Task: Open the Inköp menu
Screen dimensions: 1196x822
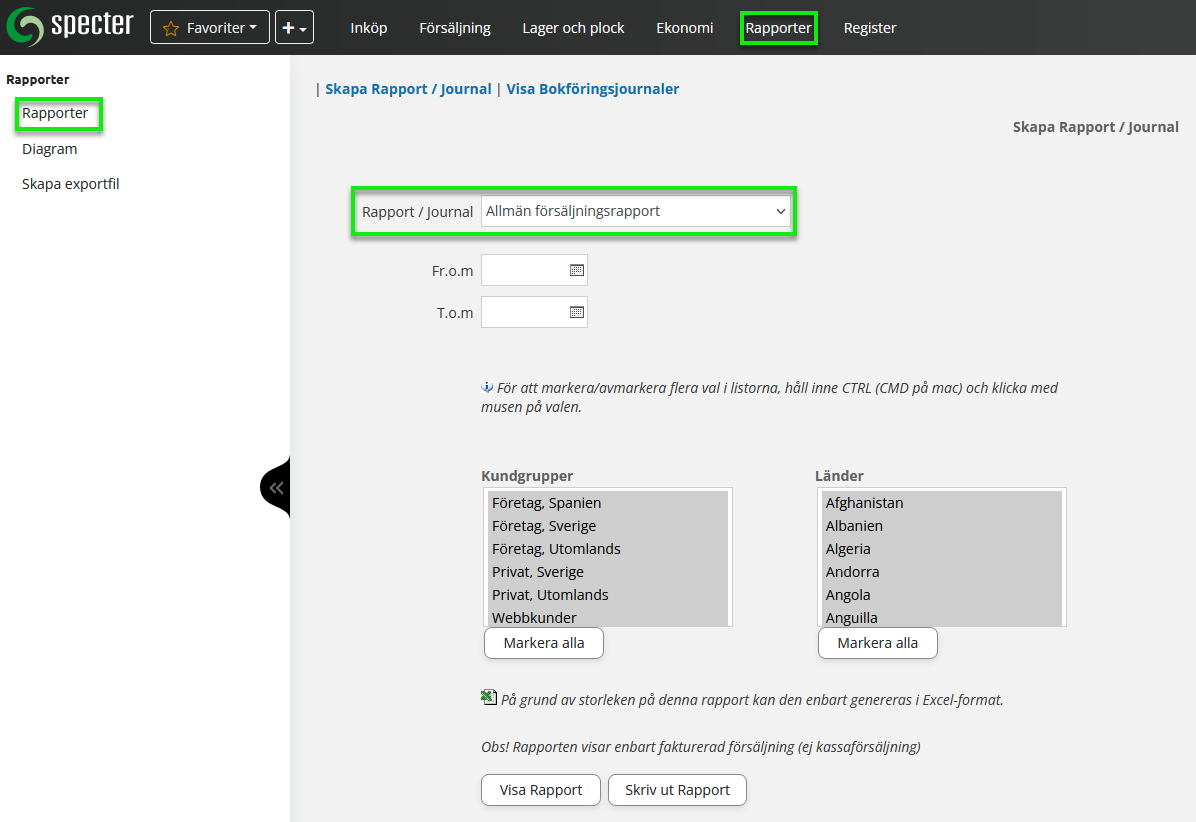Action: pos(368,28)
